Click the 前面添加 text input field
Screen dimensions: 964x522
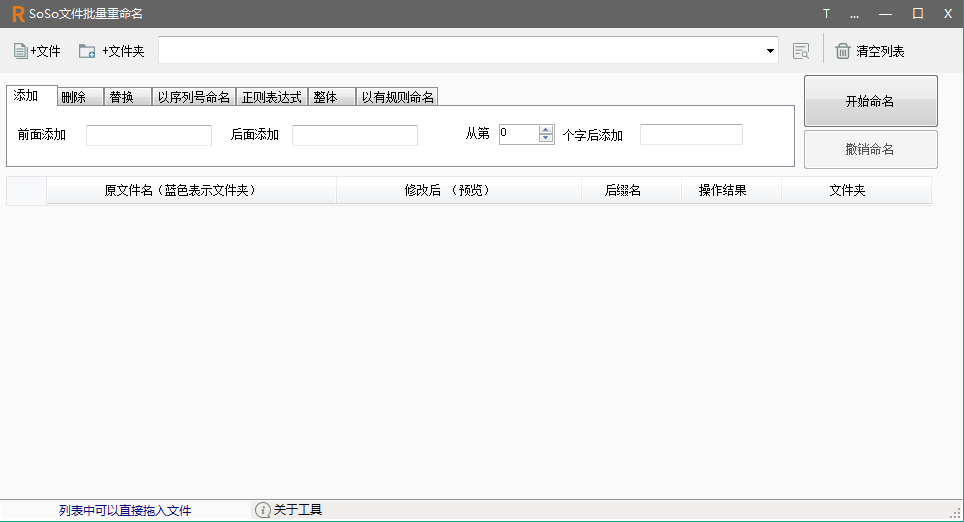pyautogui.click(x=149, y=135)
